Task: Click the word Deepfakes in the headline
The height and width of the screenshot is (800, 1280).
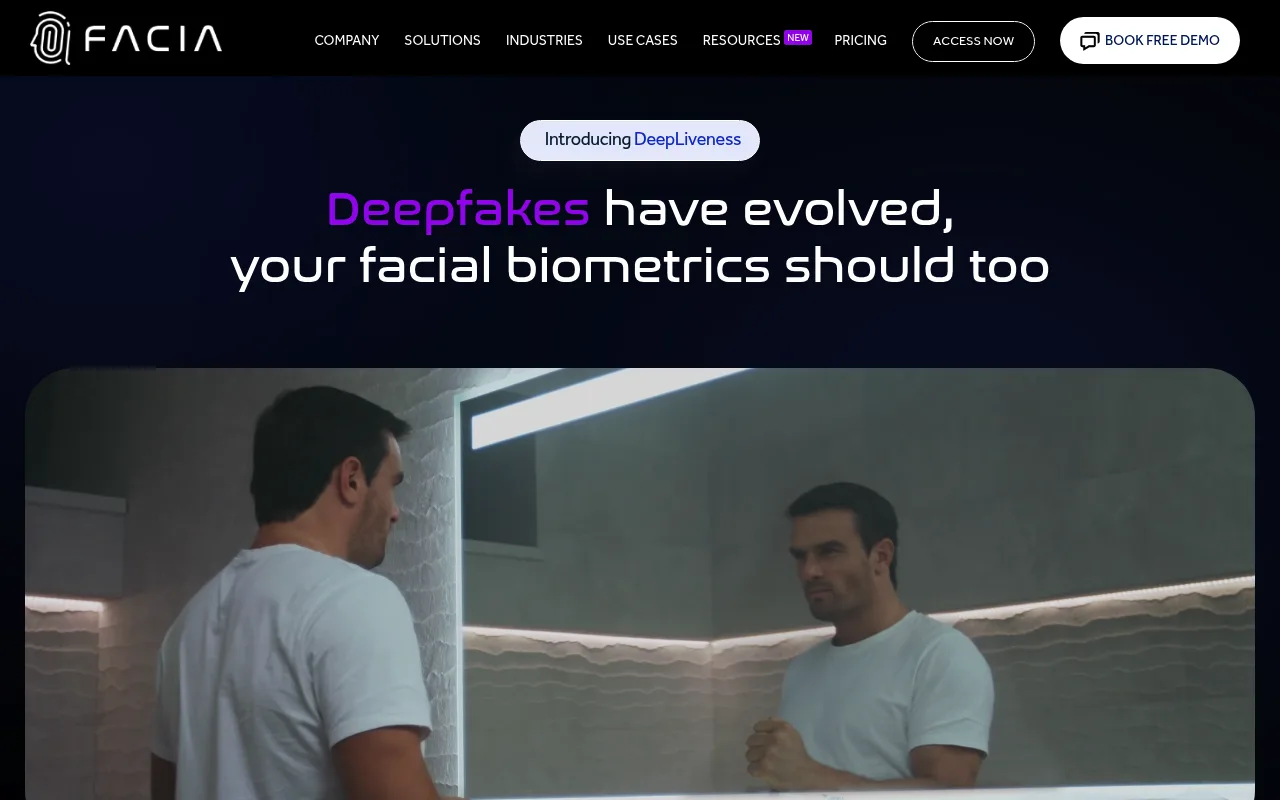Action: (458, 210)
